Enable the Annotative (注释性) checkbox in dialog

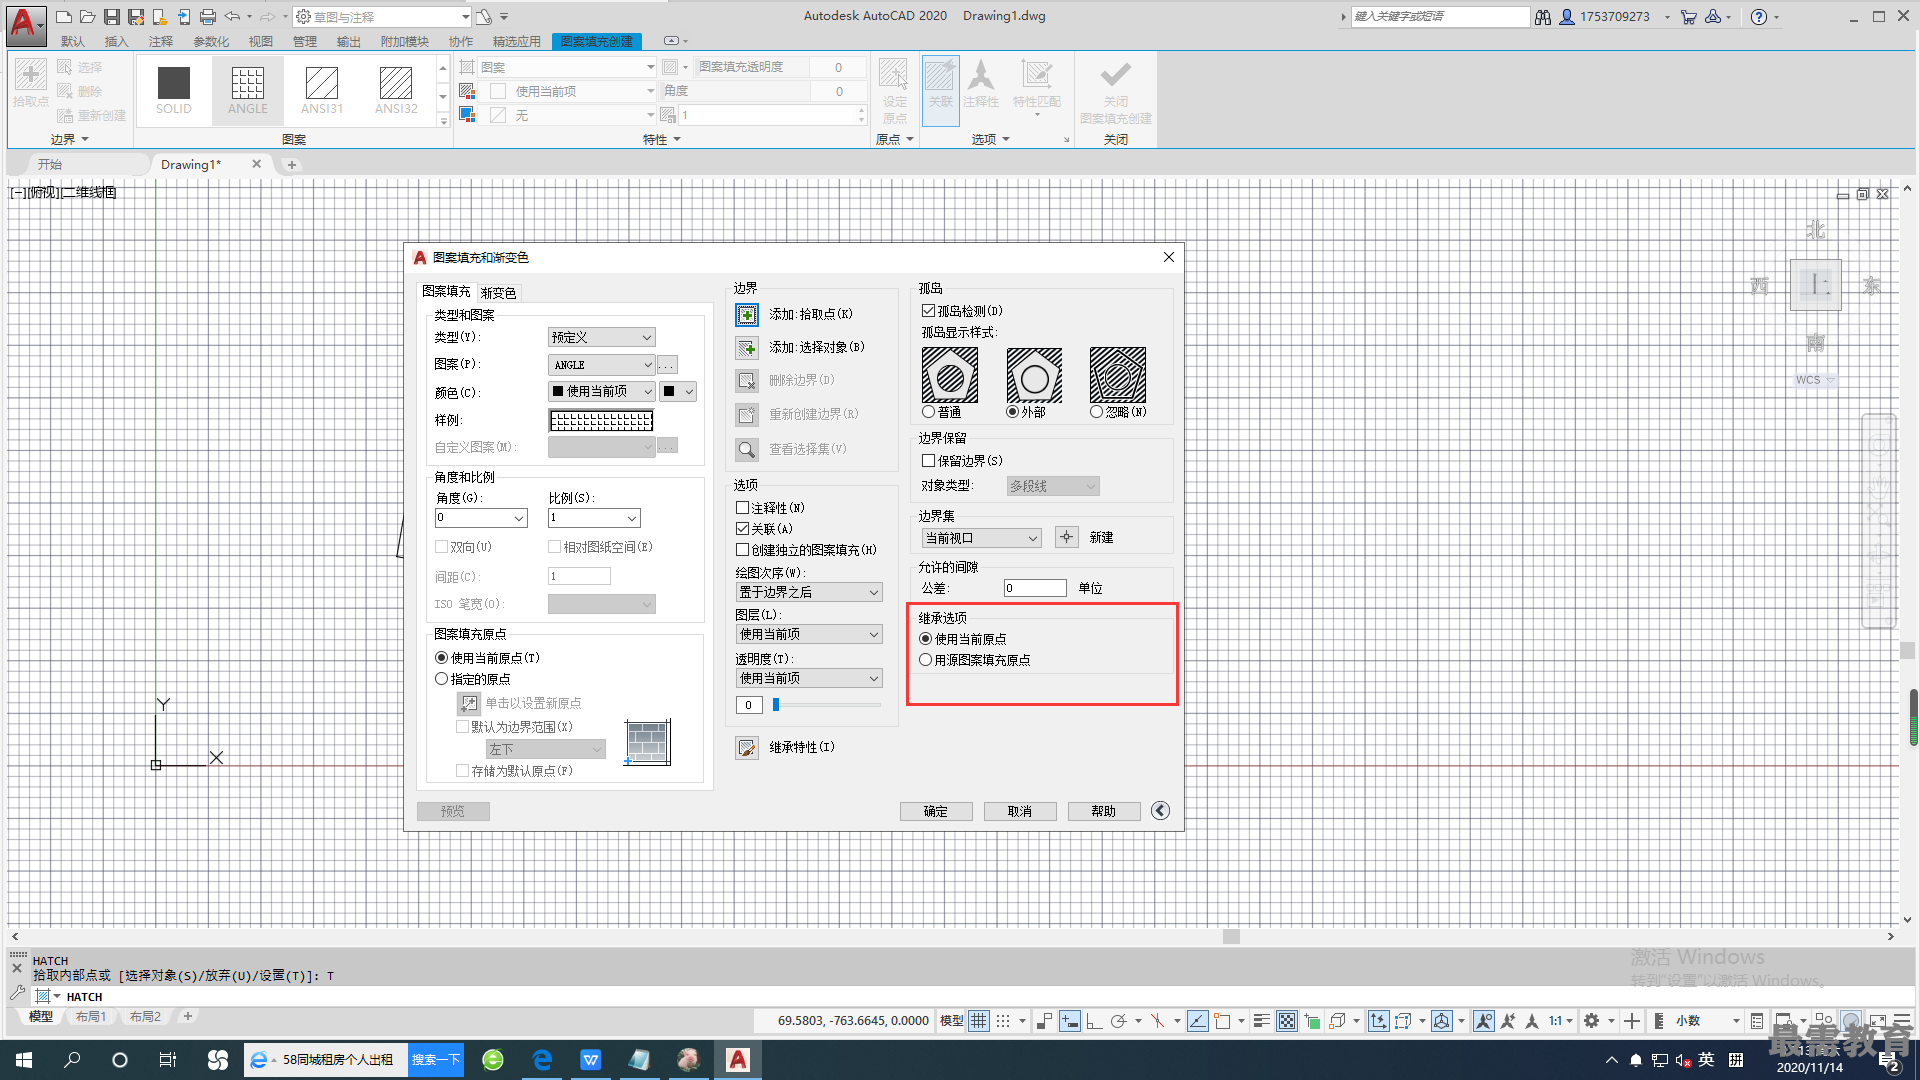click(x=743, y=508)
